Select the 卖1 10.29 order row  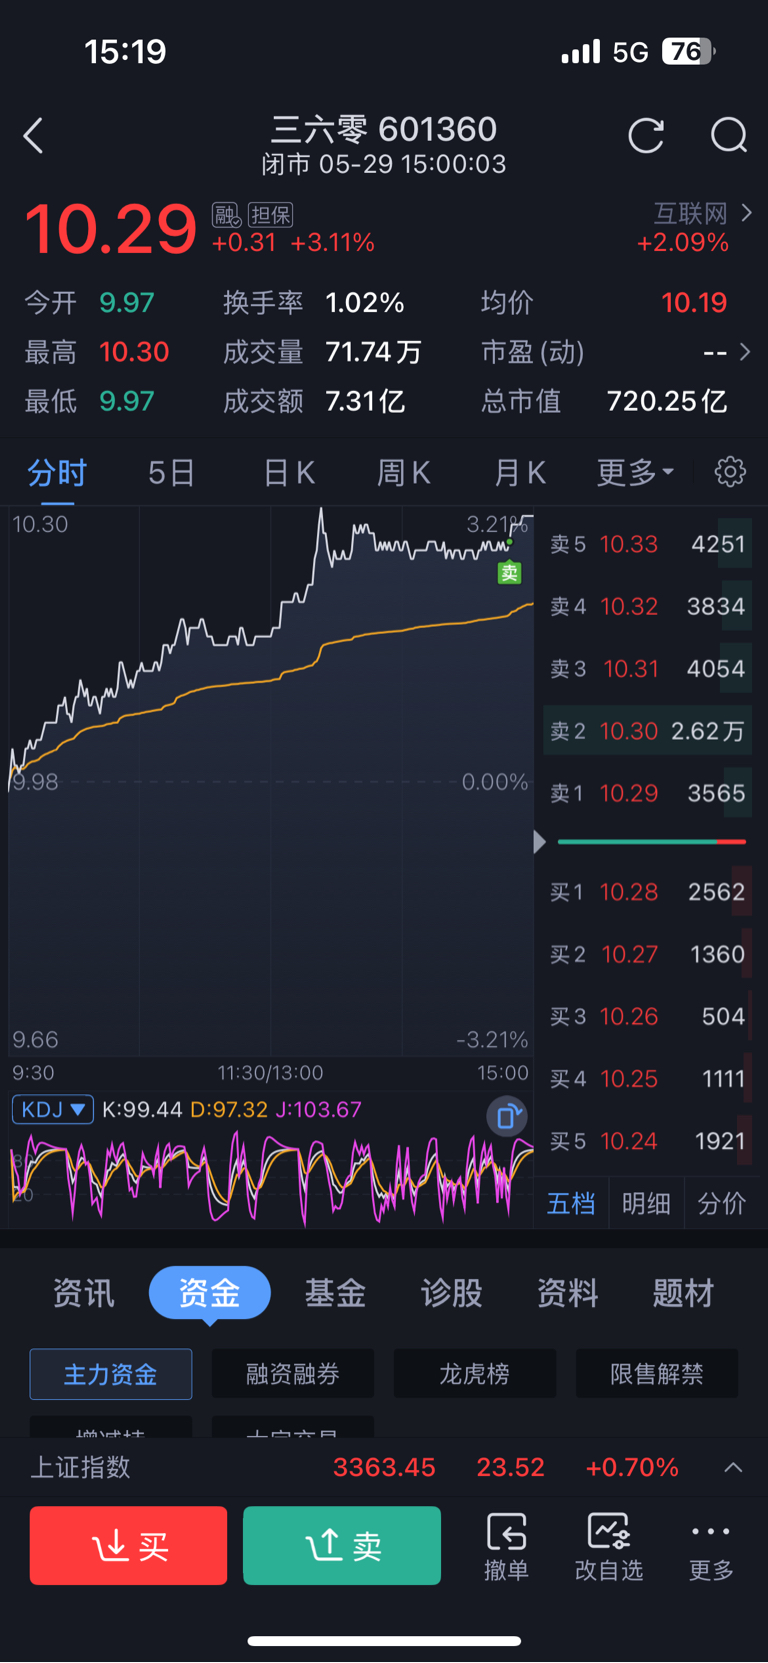click(648, 793)
